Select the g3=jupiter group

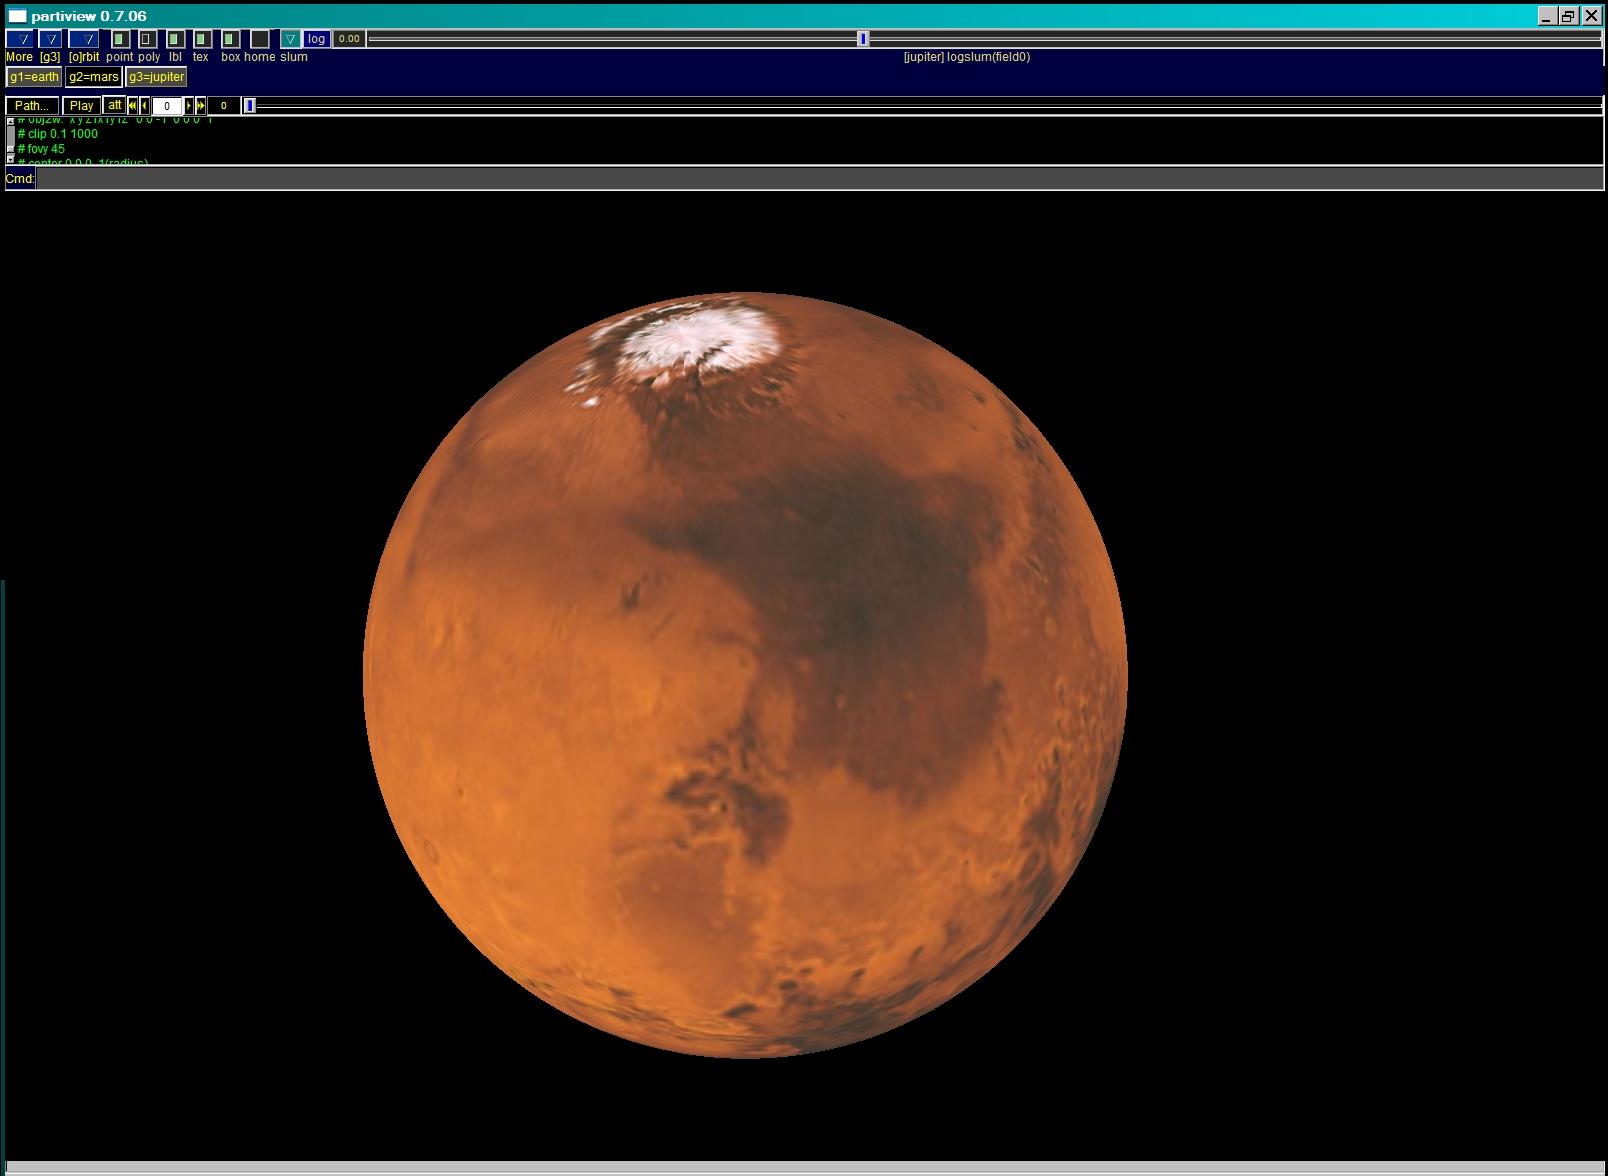click(x=156, y=77)
